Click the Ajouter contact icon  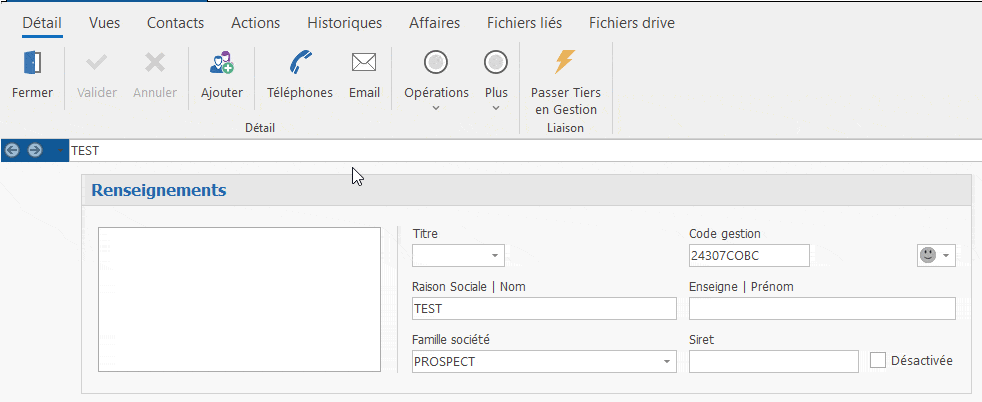click(x=221, y=63)
